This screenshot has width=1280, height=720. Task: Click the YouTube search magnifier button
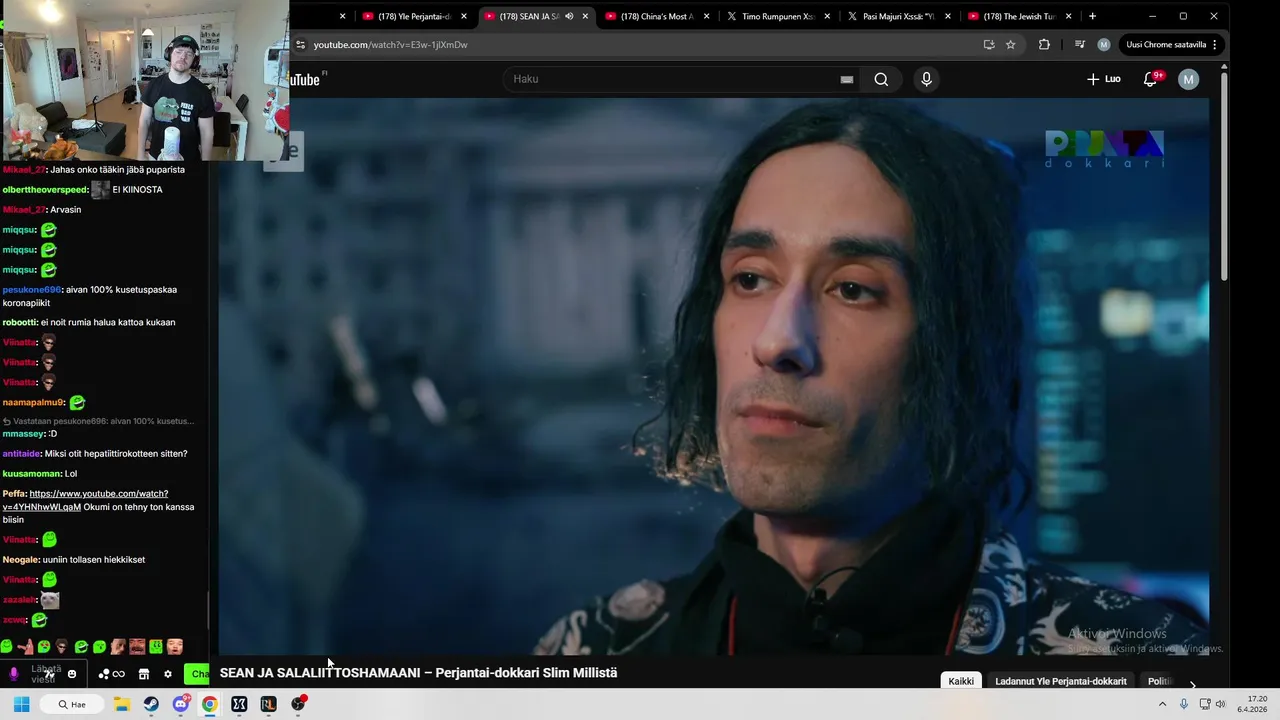coord(881,79)
